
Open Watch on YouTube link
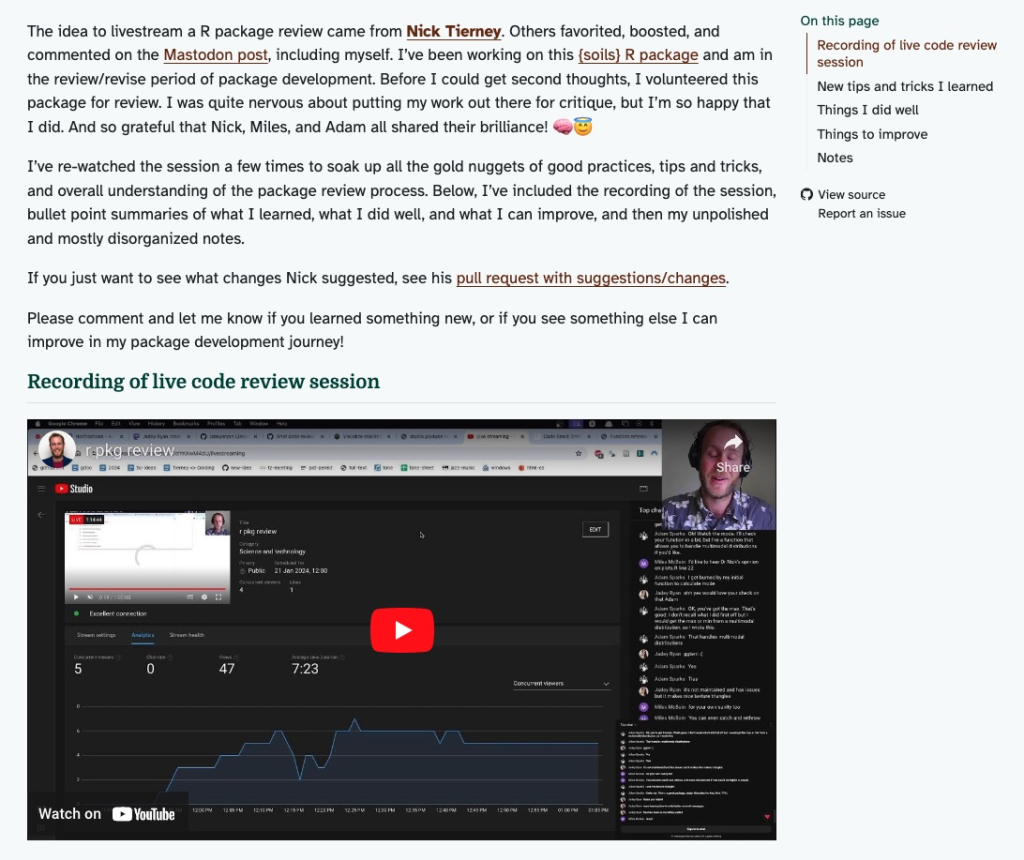click(x=107, y=814)
